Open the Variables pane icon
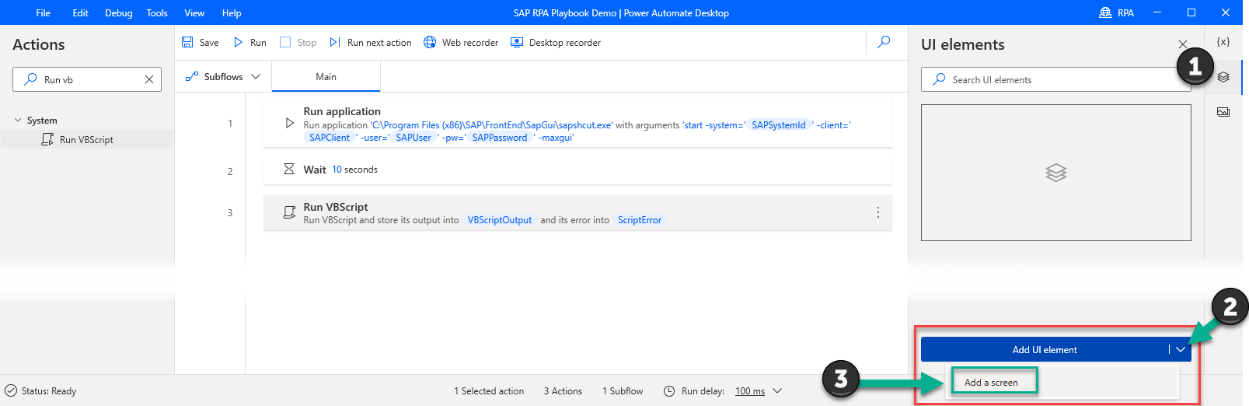The height and width of the screenshot is (406, 1249). tap(1223, 41)
